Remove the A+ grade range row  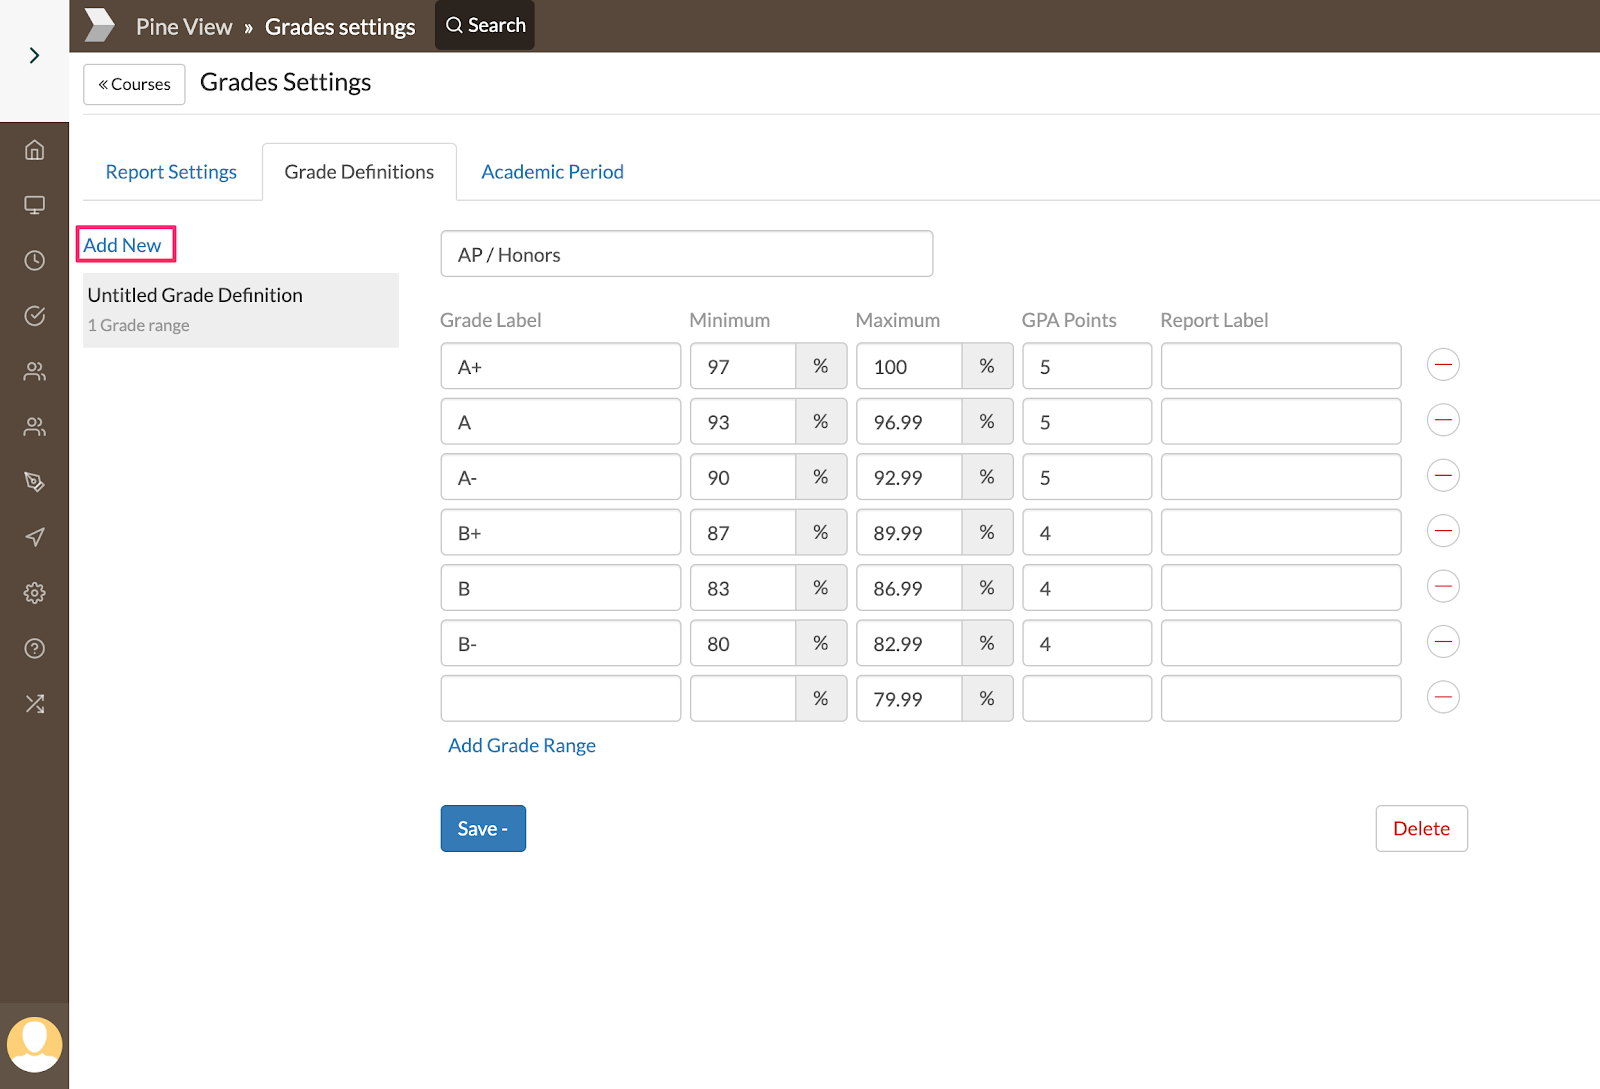(1443, 365)
